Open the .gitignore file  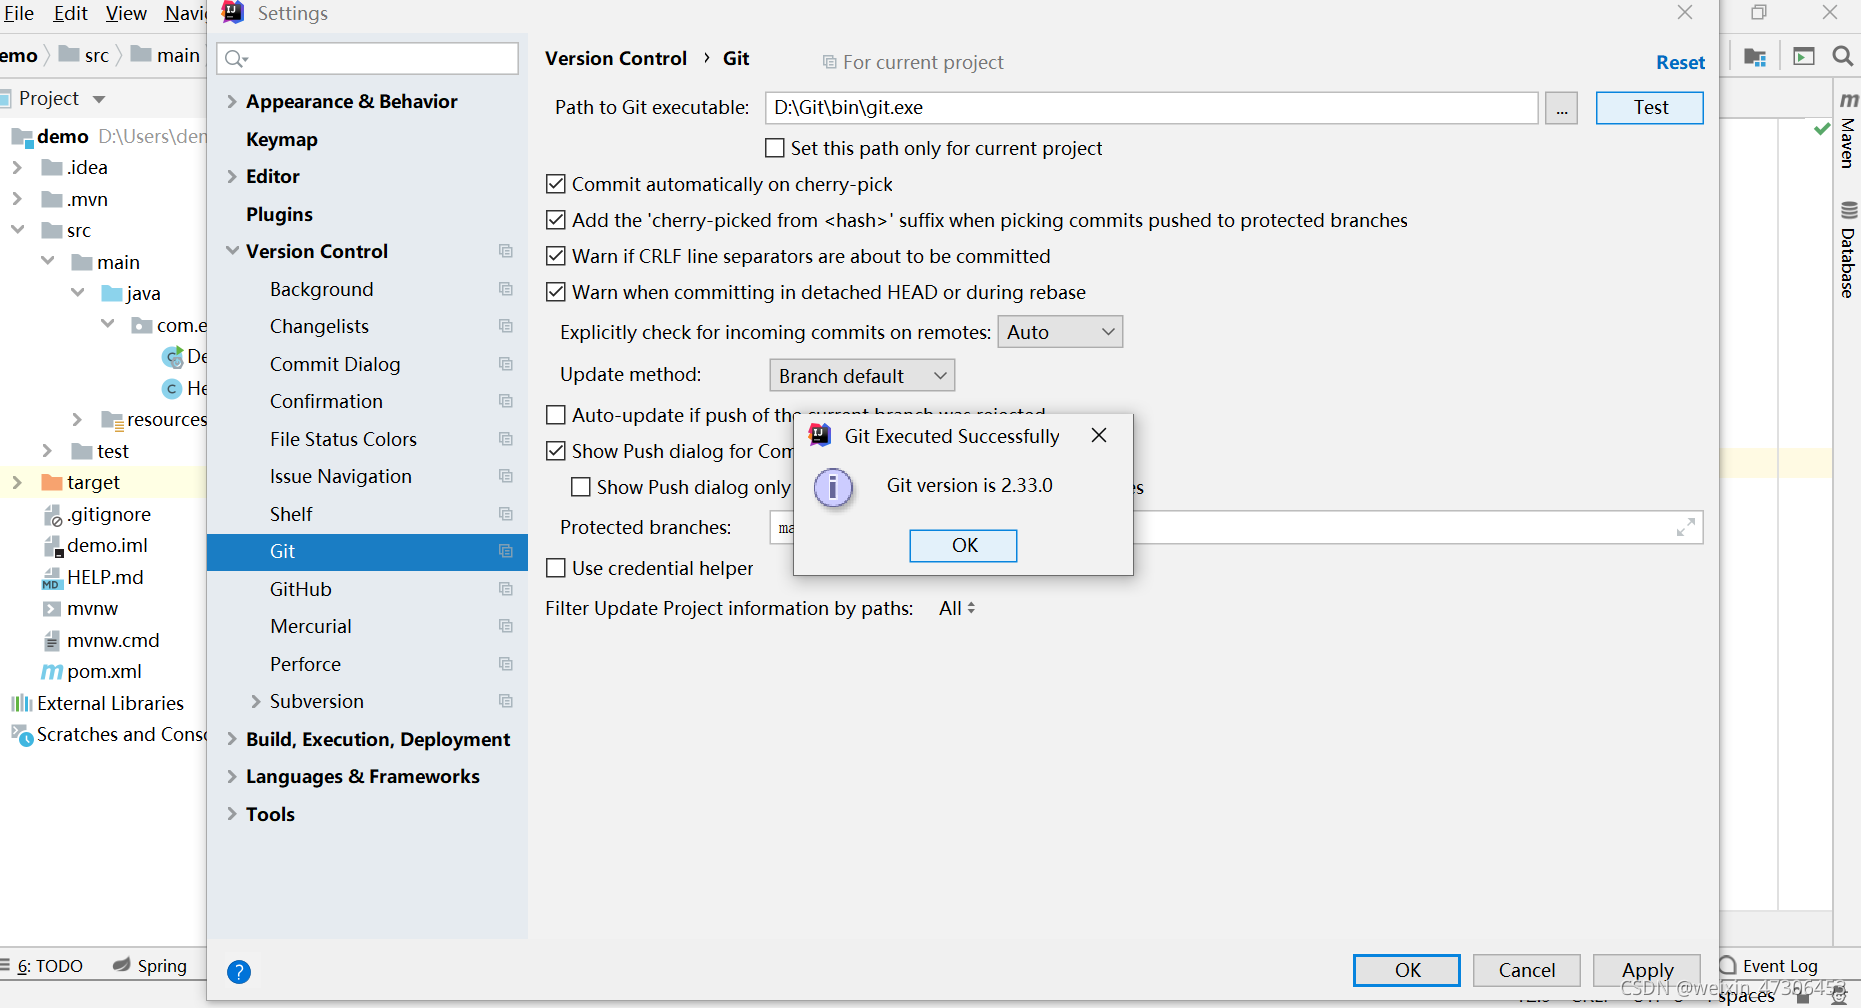[96, 514]
